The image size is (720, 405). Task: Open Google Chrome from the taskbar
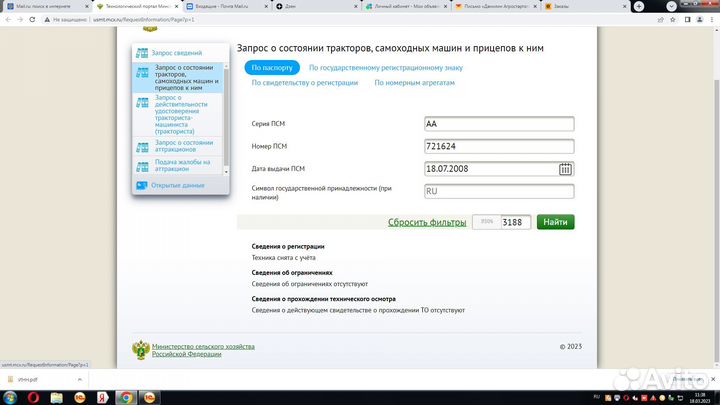click(x=126, y=396)
